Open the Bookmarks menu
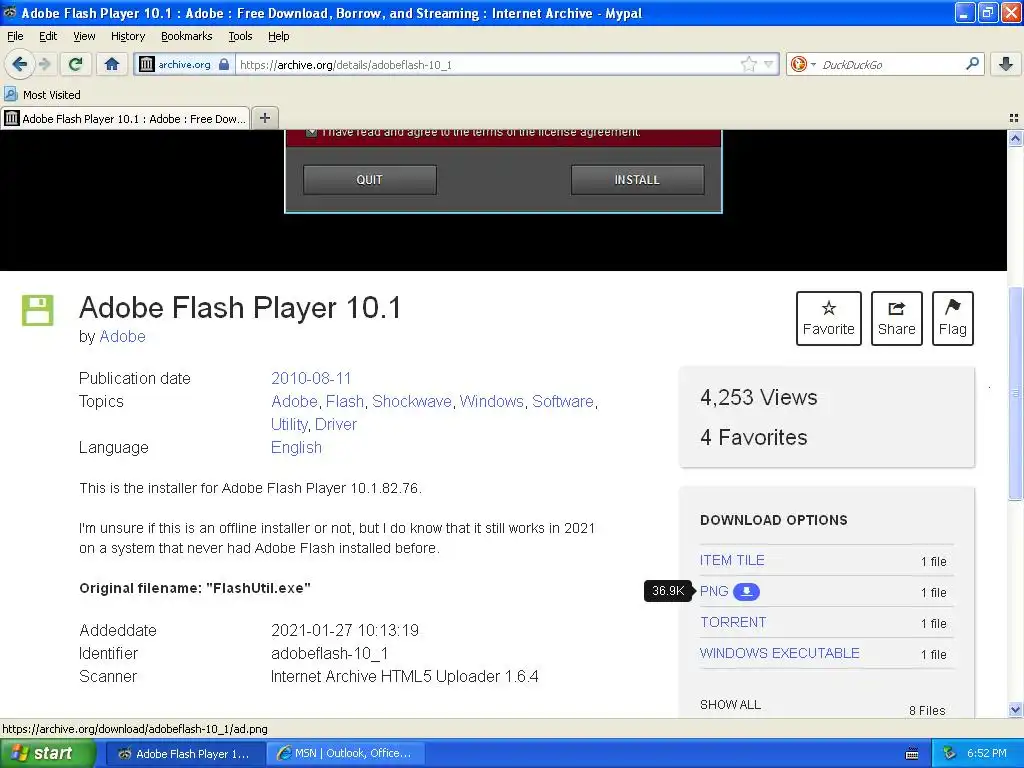This screenshot has width=1024, height=768. click(x=187, y=36)
